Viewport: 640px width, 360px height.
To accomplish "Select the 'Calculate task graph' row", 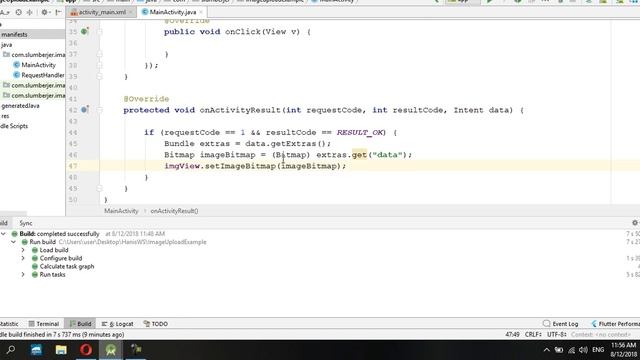I will 67,267.
